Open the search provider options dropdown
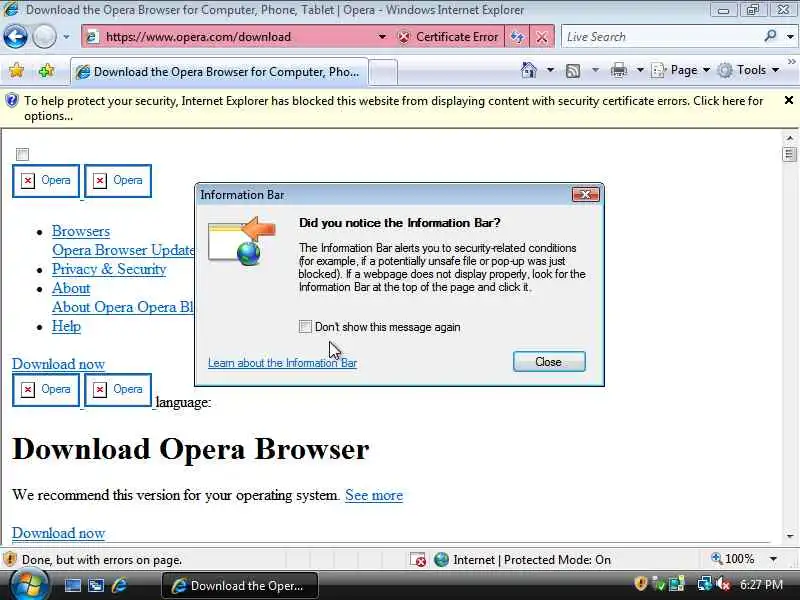The height and width of the screenshot is (600, 800). tap(790, 37)
